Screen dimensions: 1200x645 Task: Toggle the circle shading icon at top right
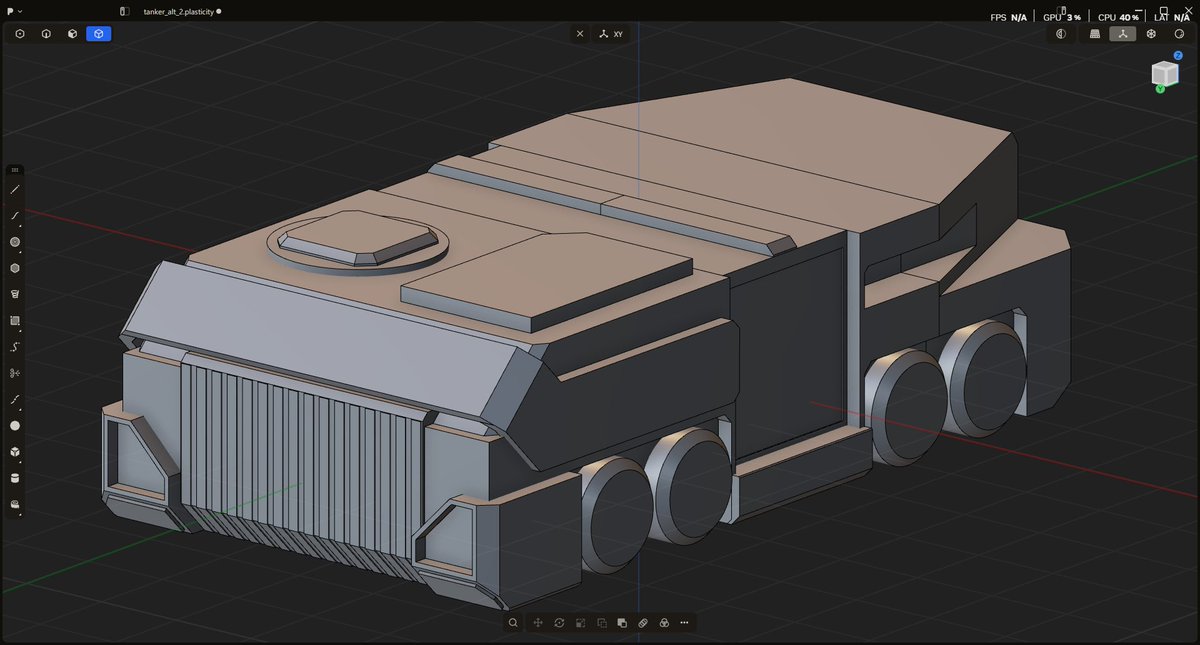point(1179,33)
